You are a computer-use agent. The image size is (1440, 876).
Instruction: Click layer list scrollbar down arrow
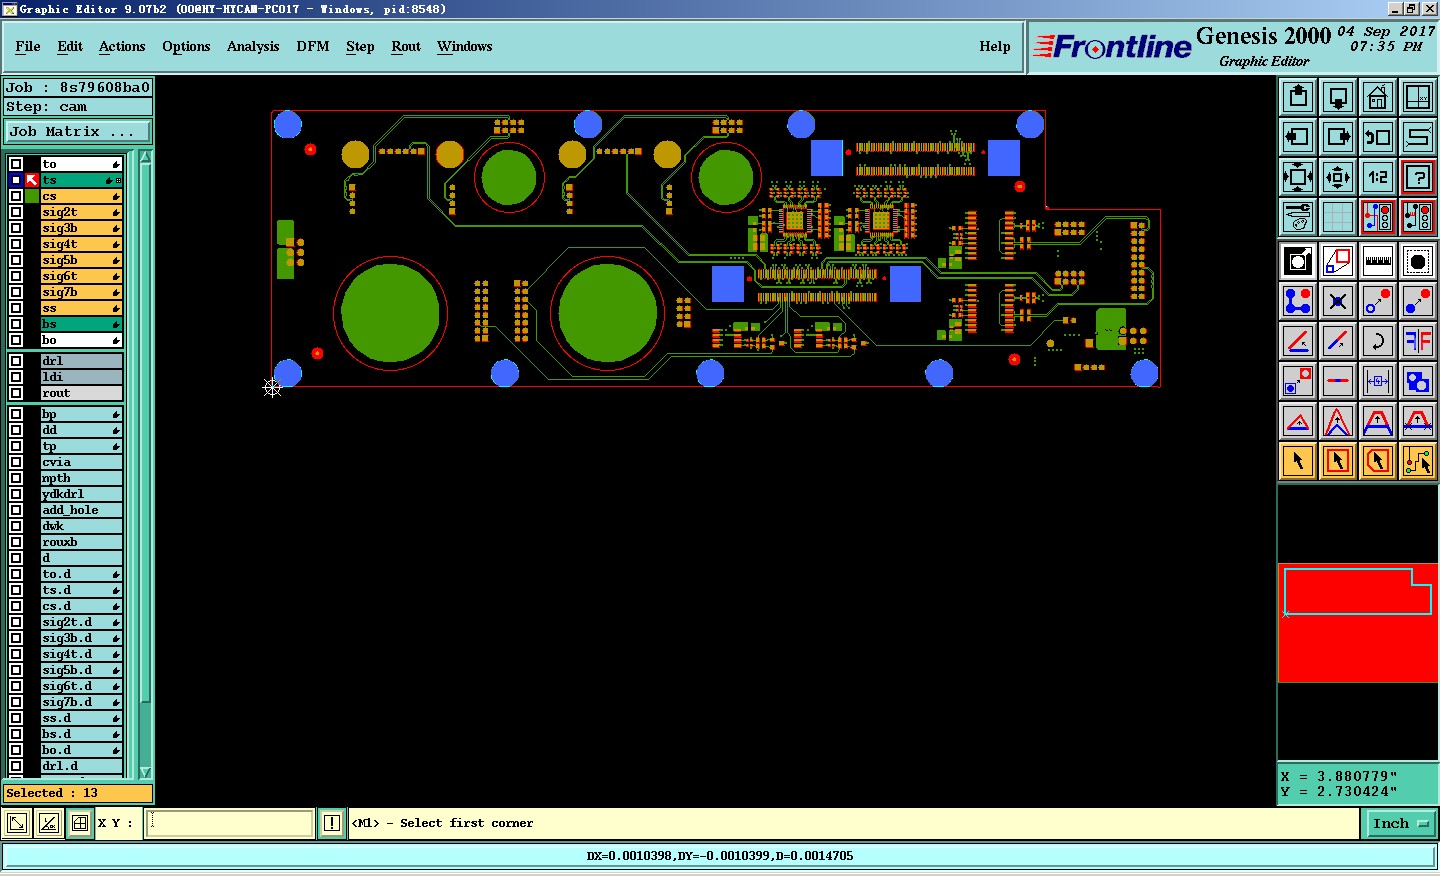(x=146, y=772)
